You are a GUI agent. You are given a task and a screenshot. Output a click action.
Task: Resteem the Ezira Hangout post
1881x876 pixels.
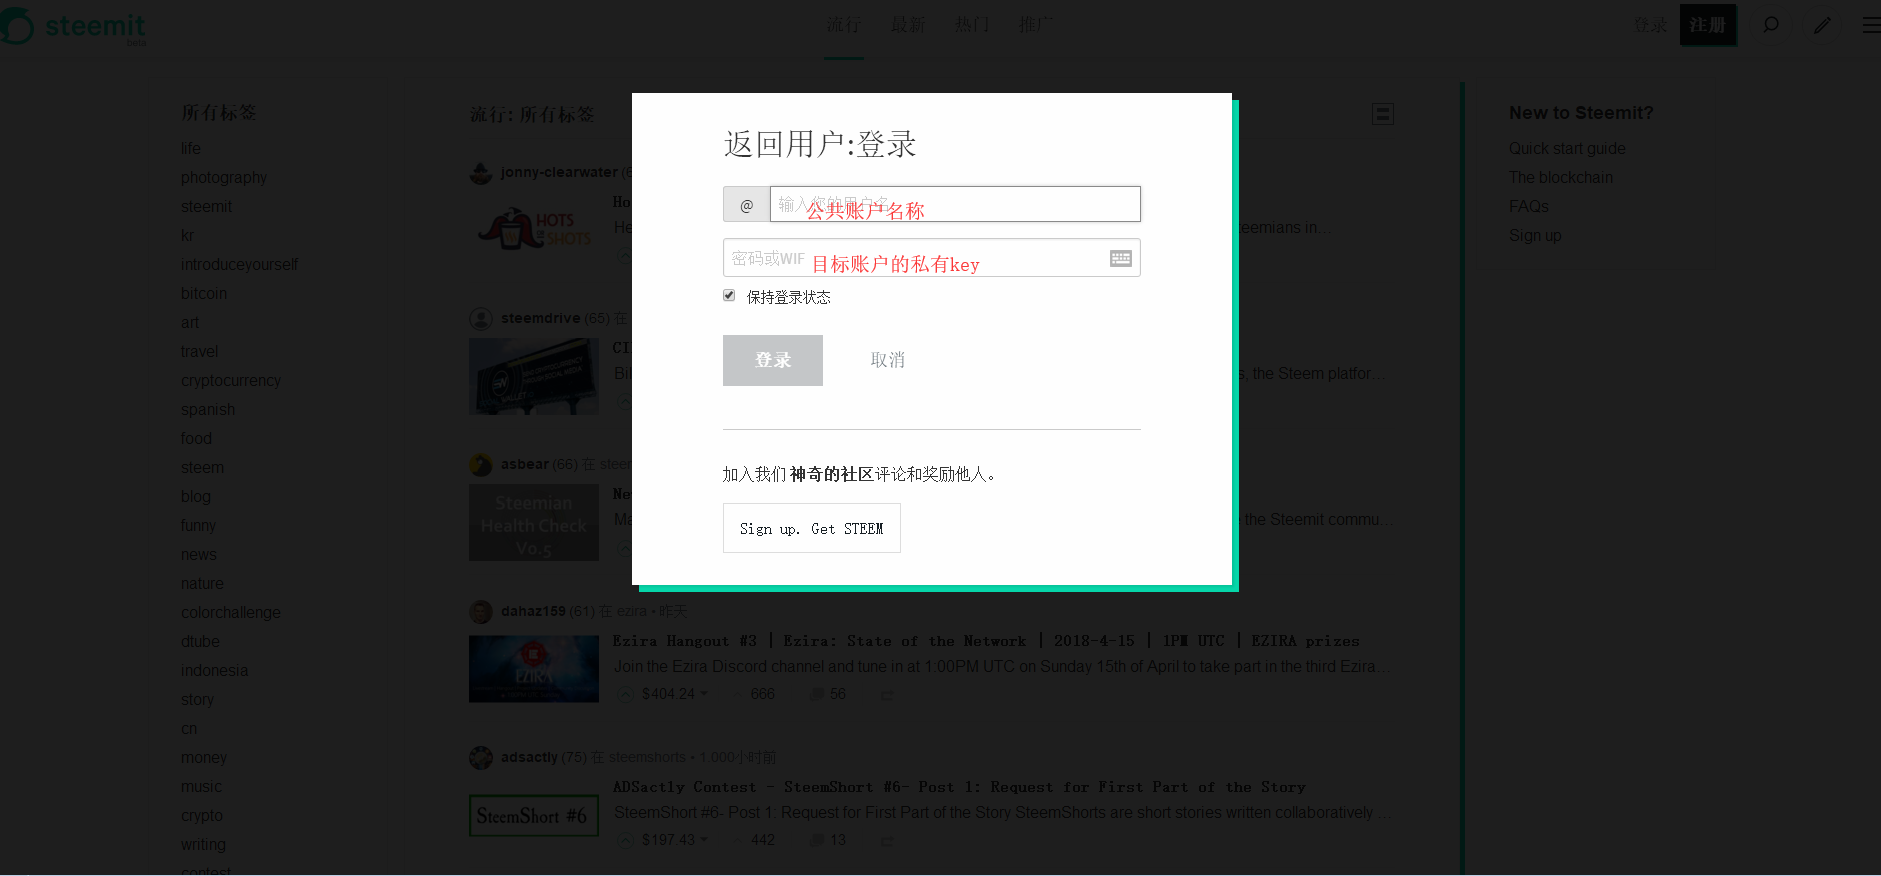(x=887, y=694)
